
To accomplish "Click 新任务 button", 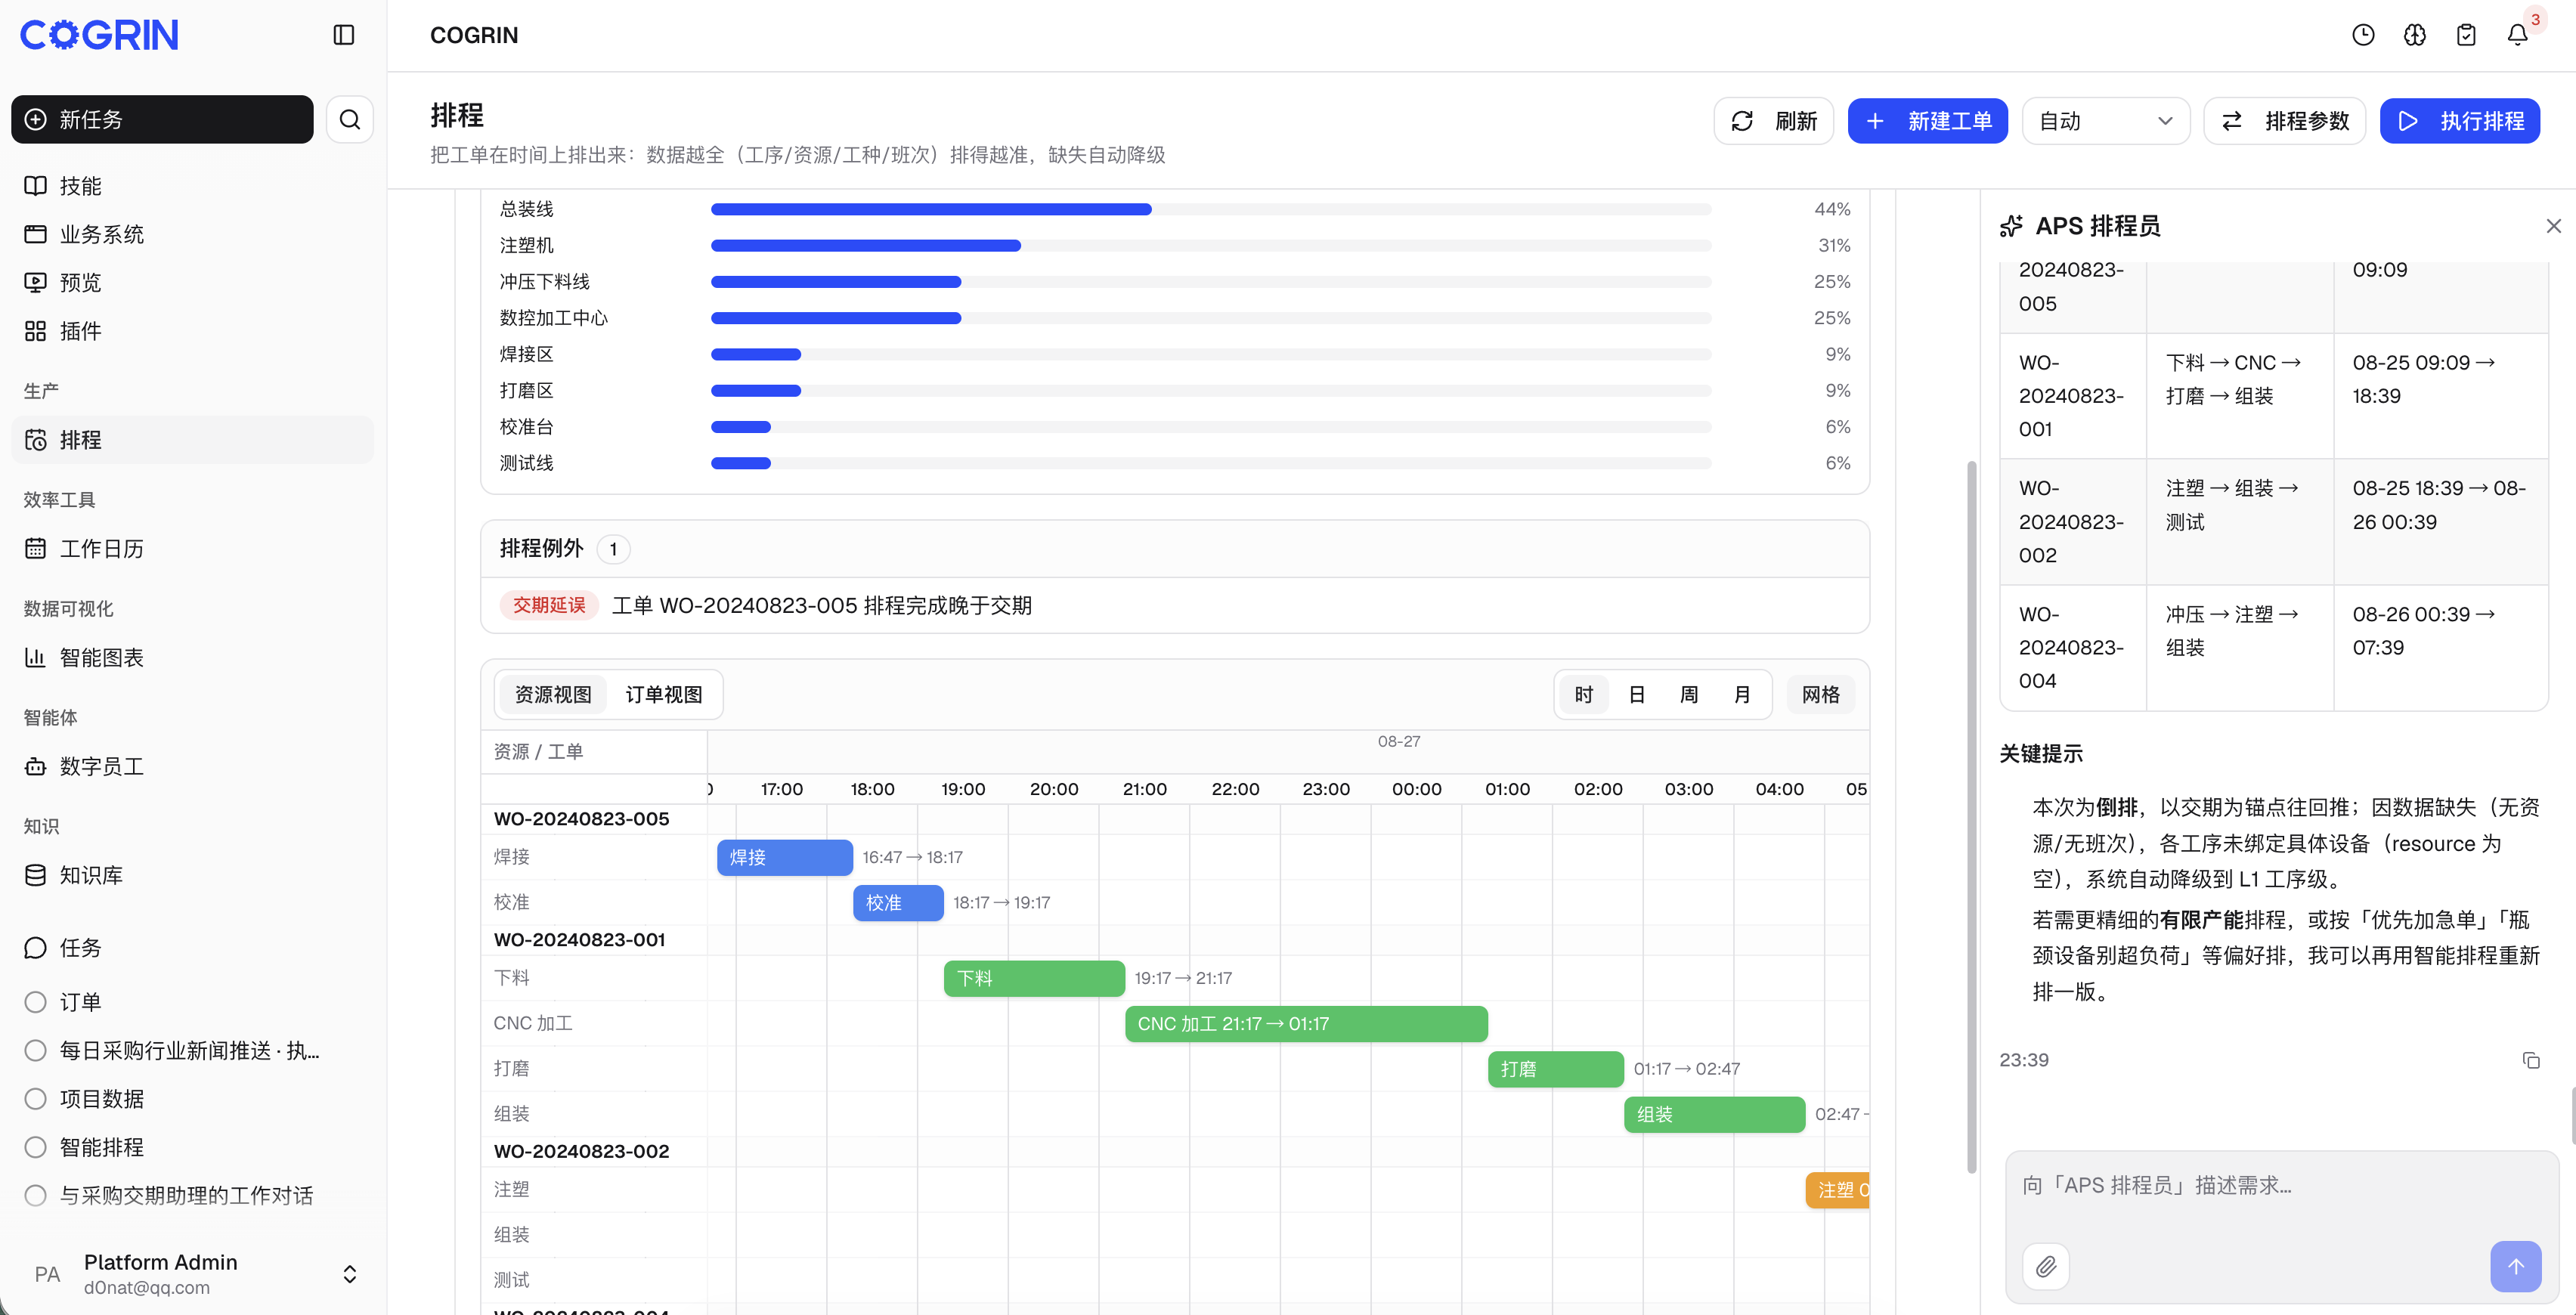I will coord(162,120).
